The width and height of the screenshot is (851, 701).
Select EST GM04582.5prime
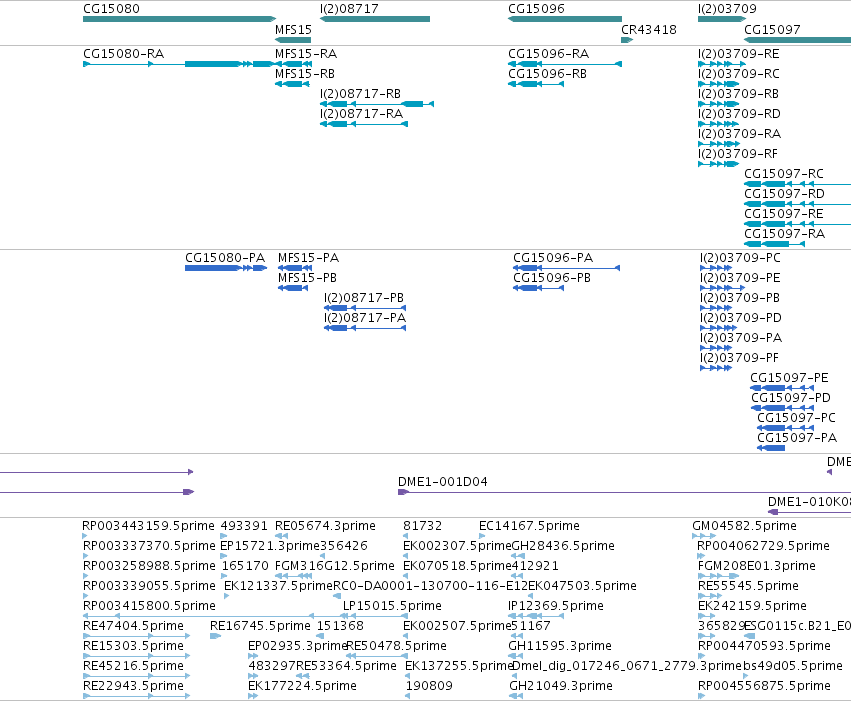[x=744, y=526]
